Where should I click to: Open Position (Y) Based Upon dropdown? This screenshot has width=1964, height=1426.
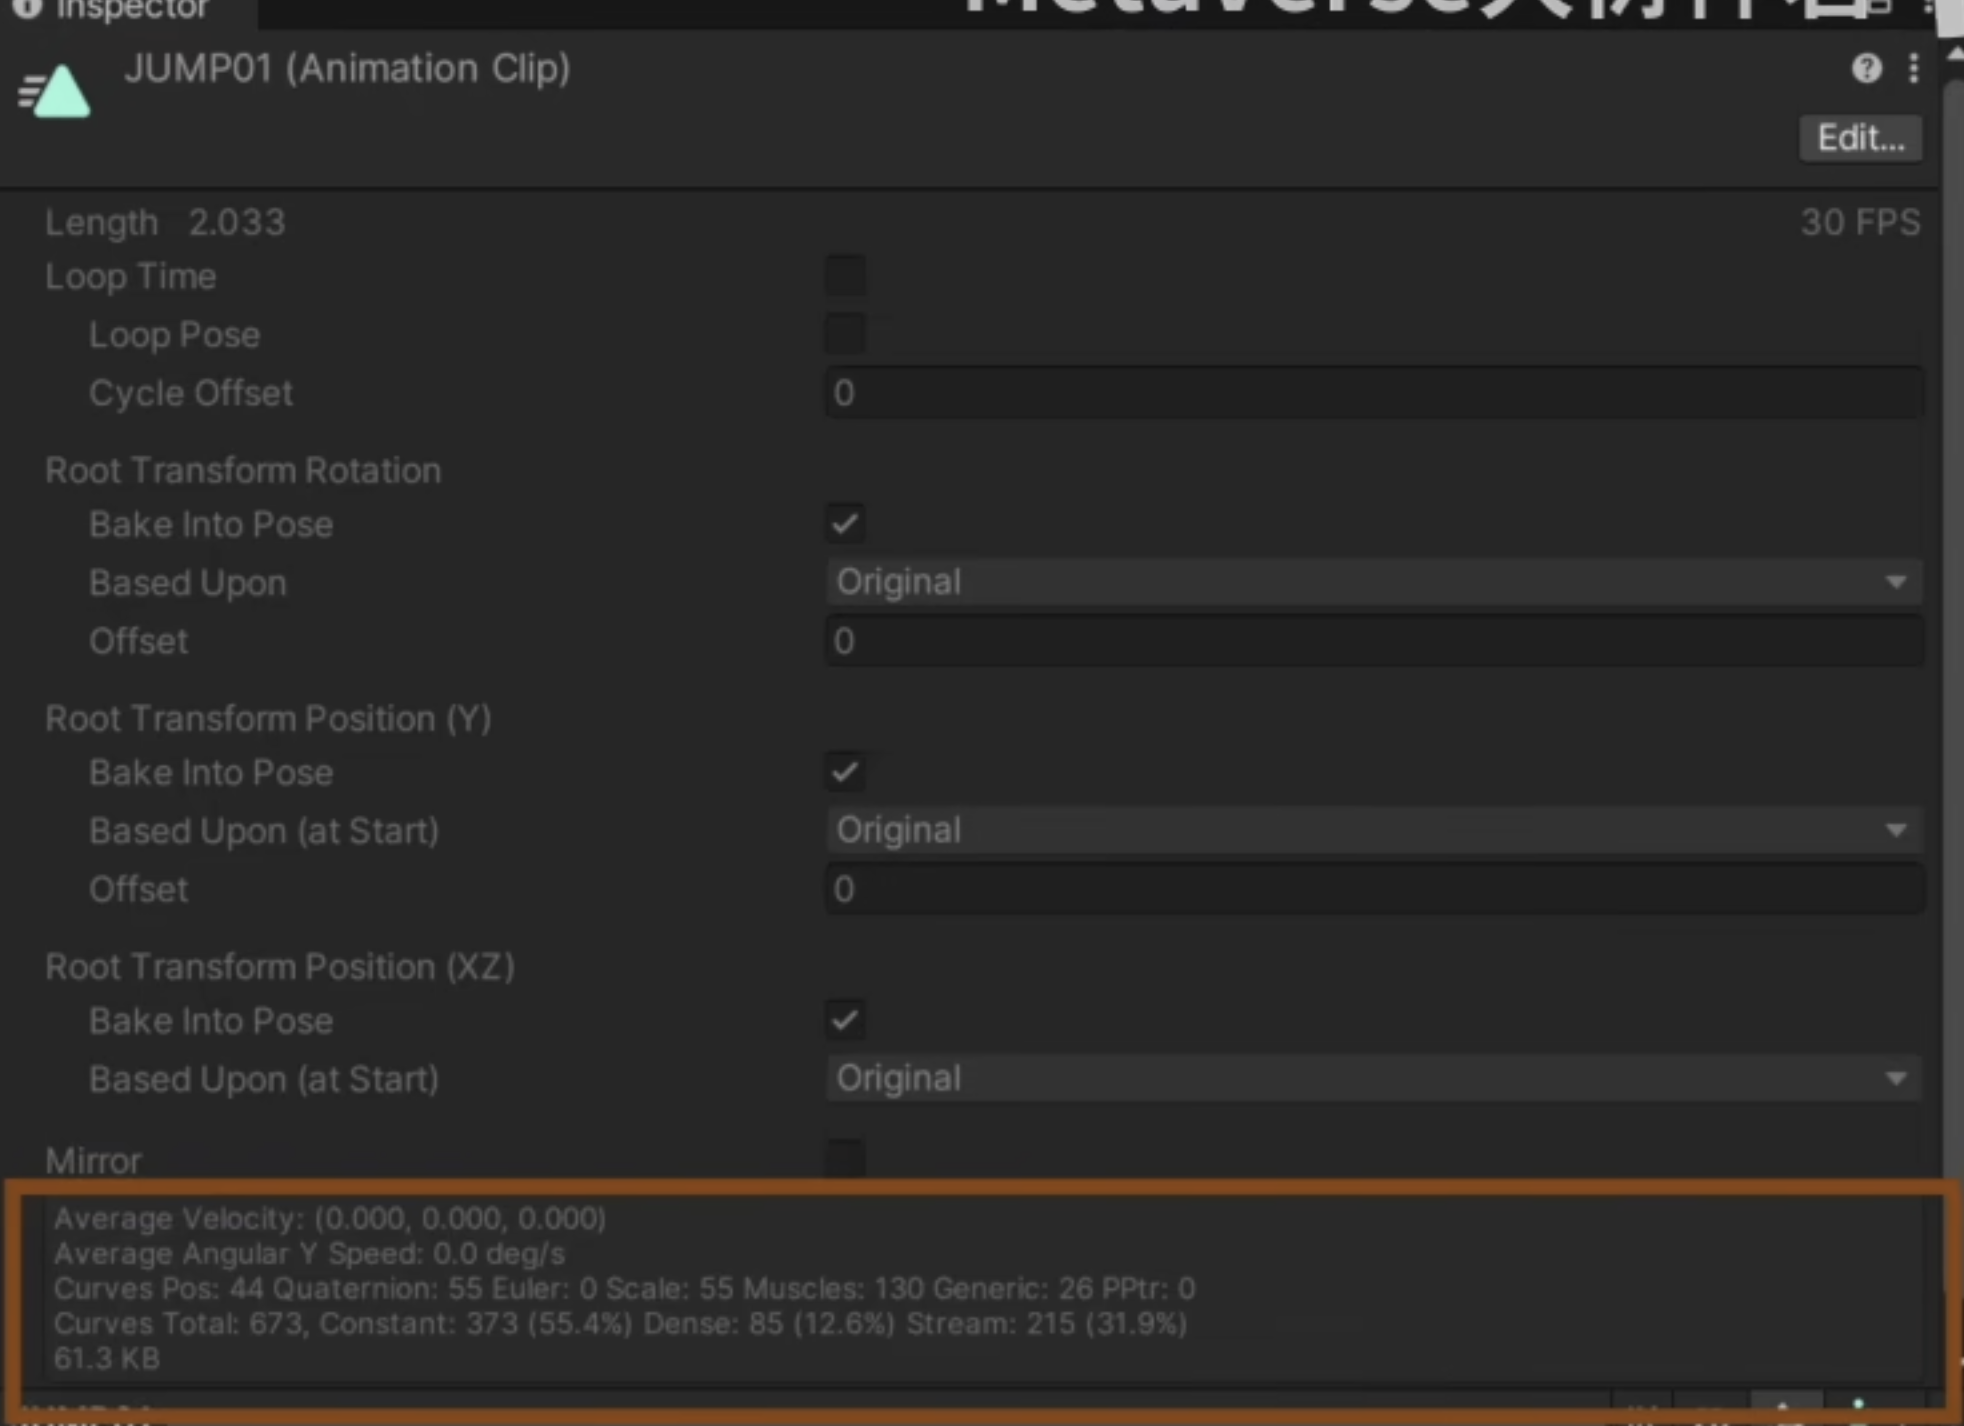pos(1372,830)
